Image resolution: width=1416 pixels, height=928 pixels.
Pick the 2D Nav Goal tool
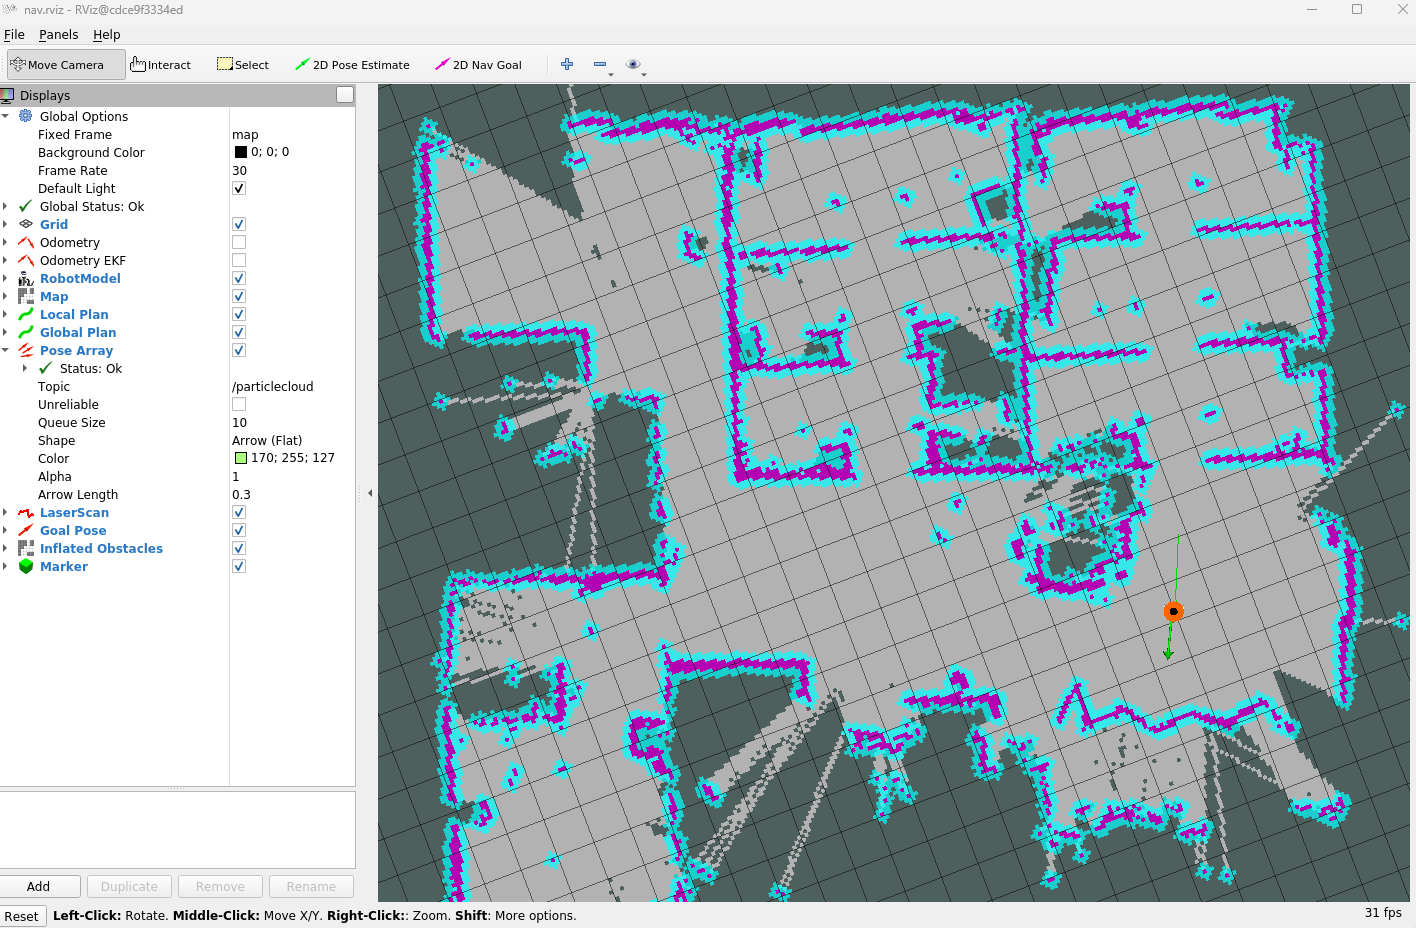coord(478,64)
